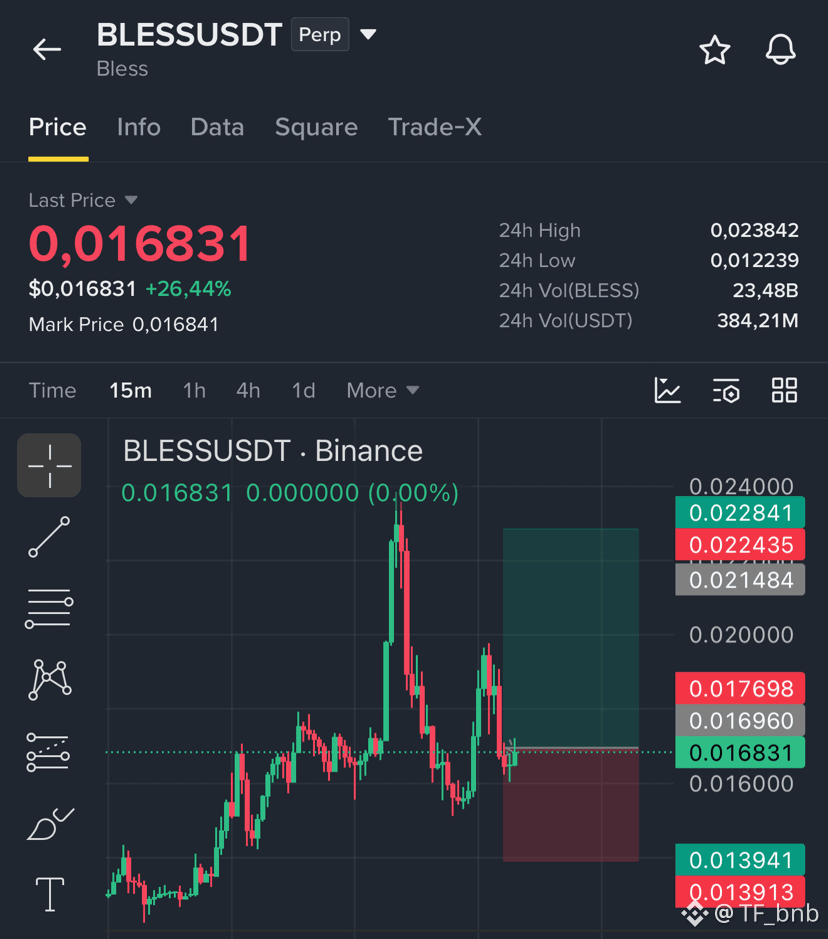Image resolution: width=828 pixels, height=939 pixels.
Task: Click the red stop-loss zone on chart
Action: click(x=571, y=805)
